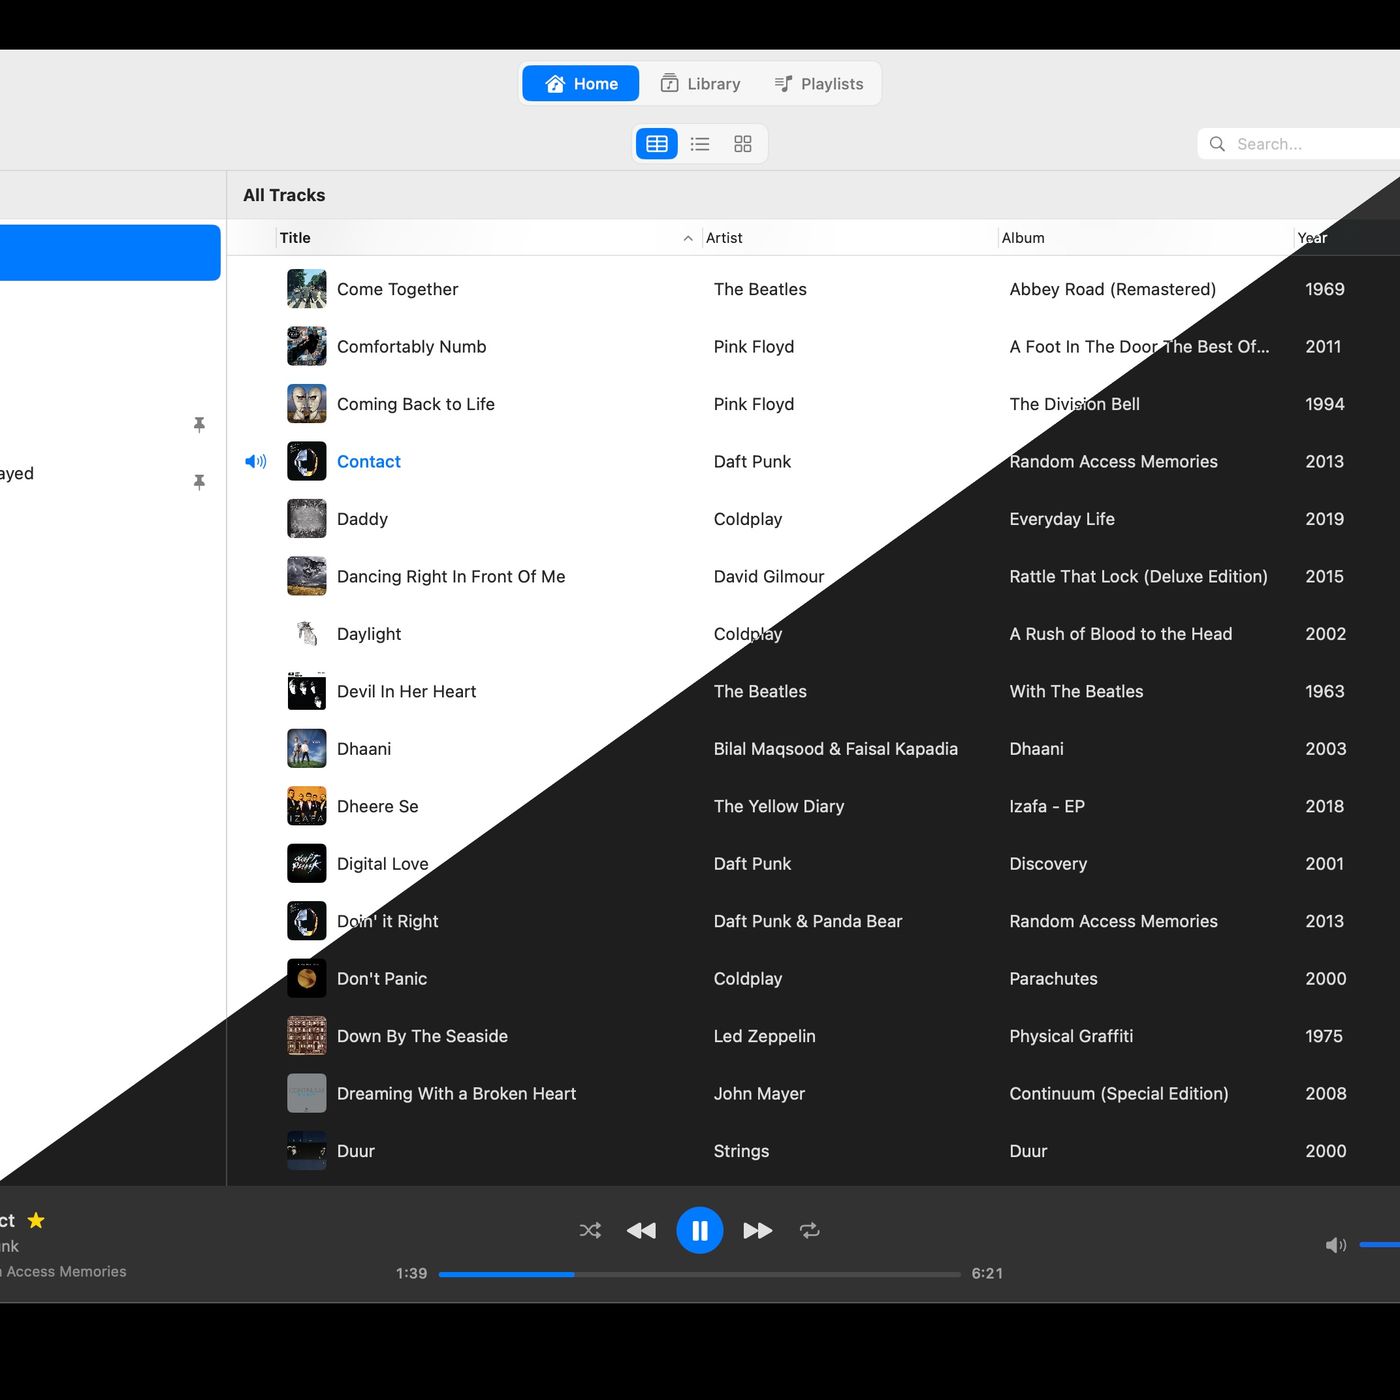Seek within the playback progress bar
1400x1400 pixels.
coord(700,1274)
